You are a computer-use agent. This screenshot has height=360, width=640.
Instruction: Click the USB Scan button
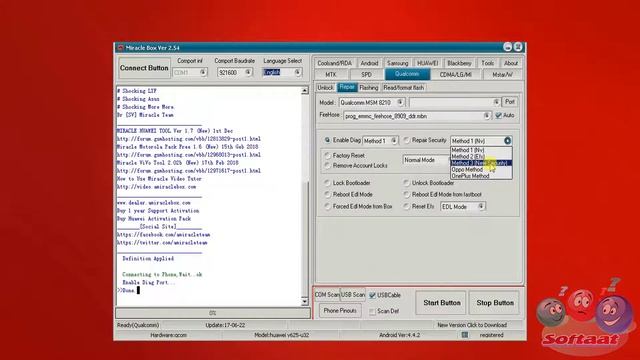[x=353, y=295]
